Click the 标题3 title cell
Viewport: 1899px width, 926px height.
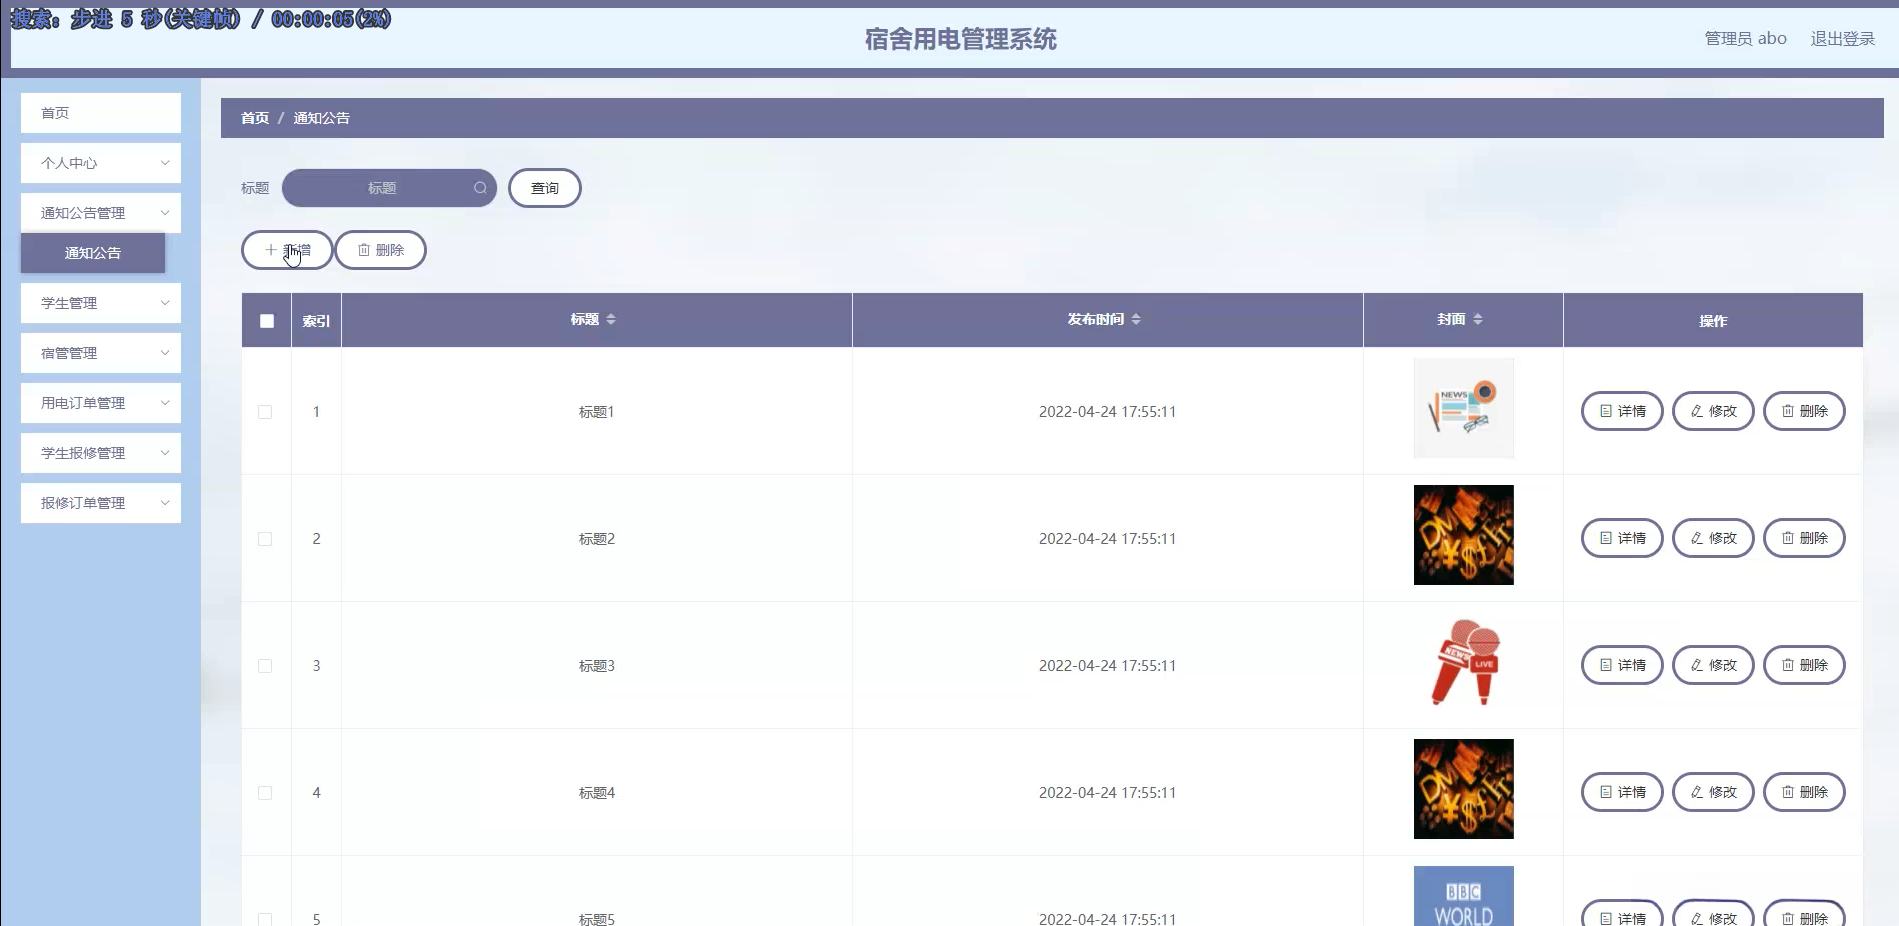pos(597,666)
